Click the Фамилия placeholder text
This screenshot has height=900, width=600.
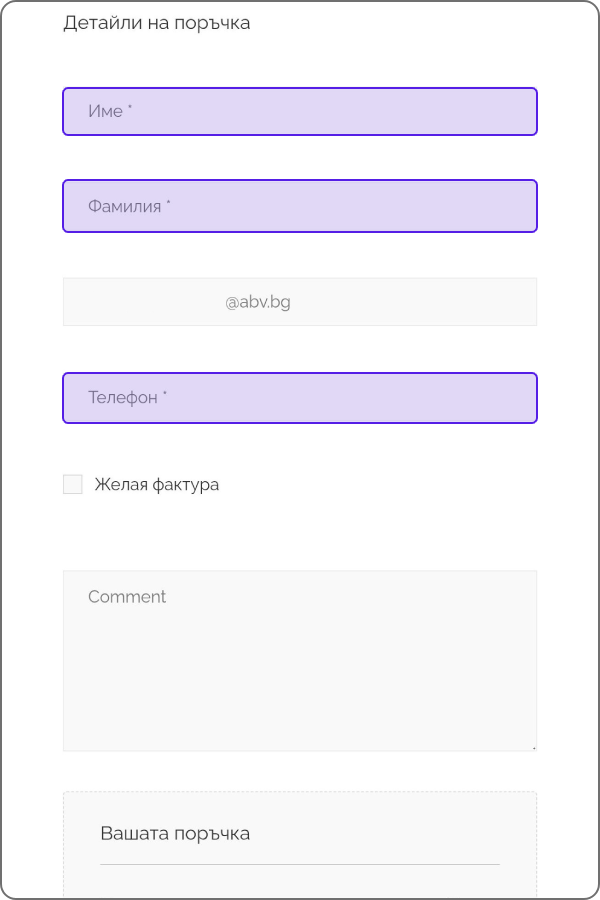pos(124,207)
